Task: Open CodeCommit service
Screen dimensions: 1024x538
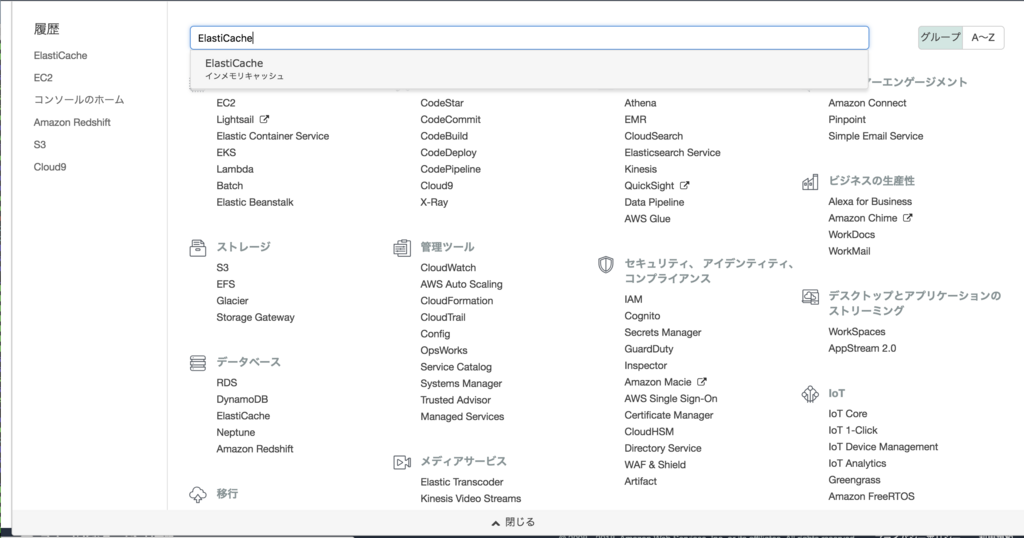Action: (451, 119)
